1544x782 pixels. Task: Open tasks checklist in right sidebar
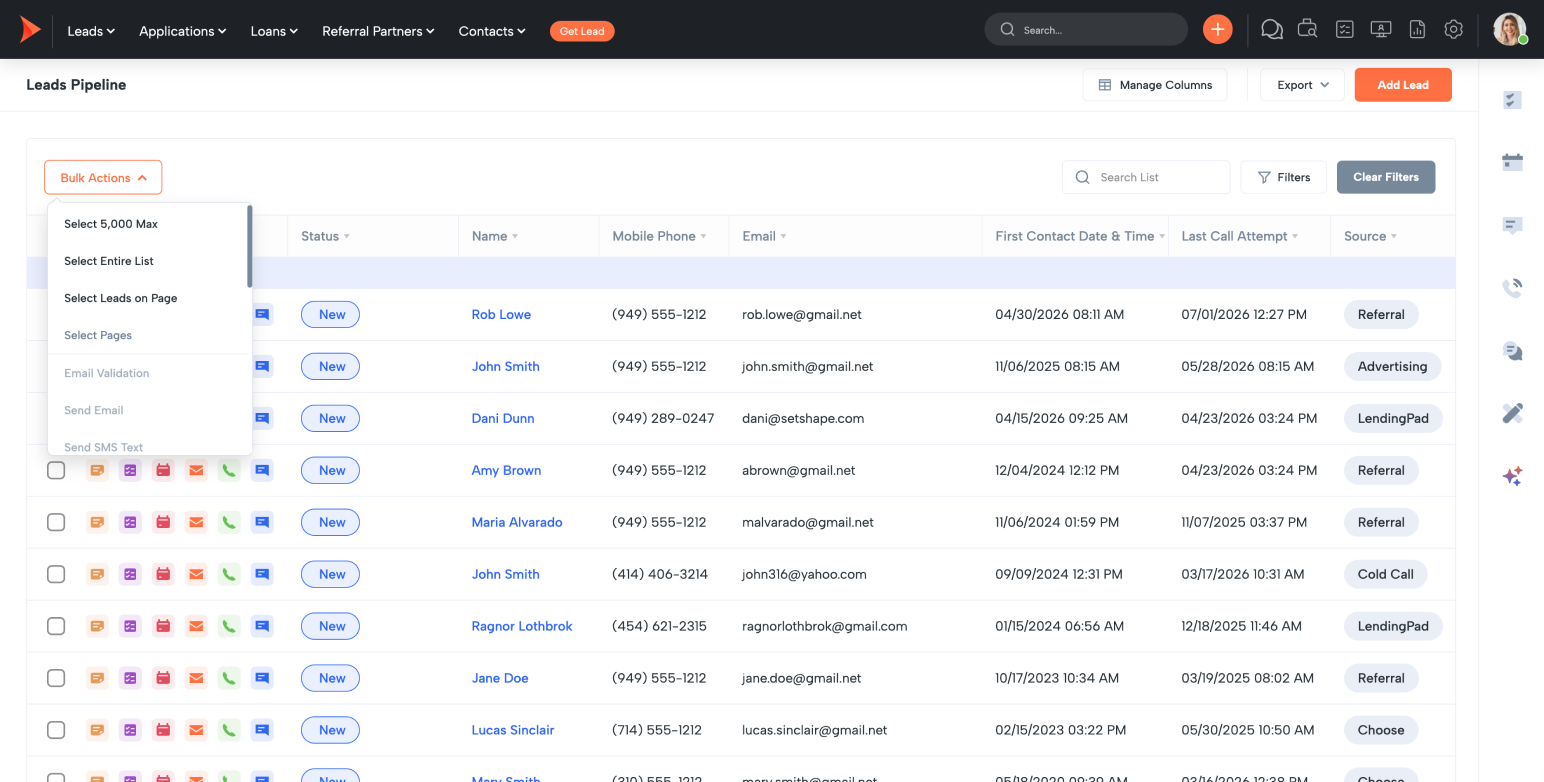(1512, 100)
